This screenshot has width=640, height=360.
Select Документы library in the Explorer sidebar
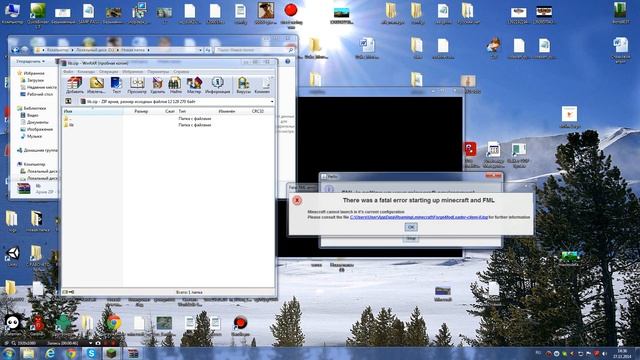tap(35, 122)
